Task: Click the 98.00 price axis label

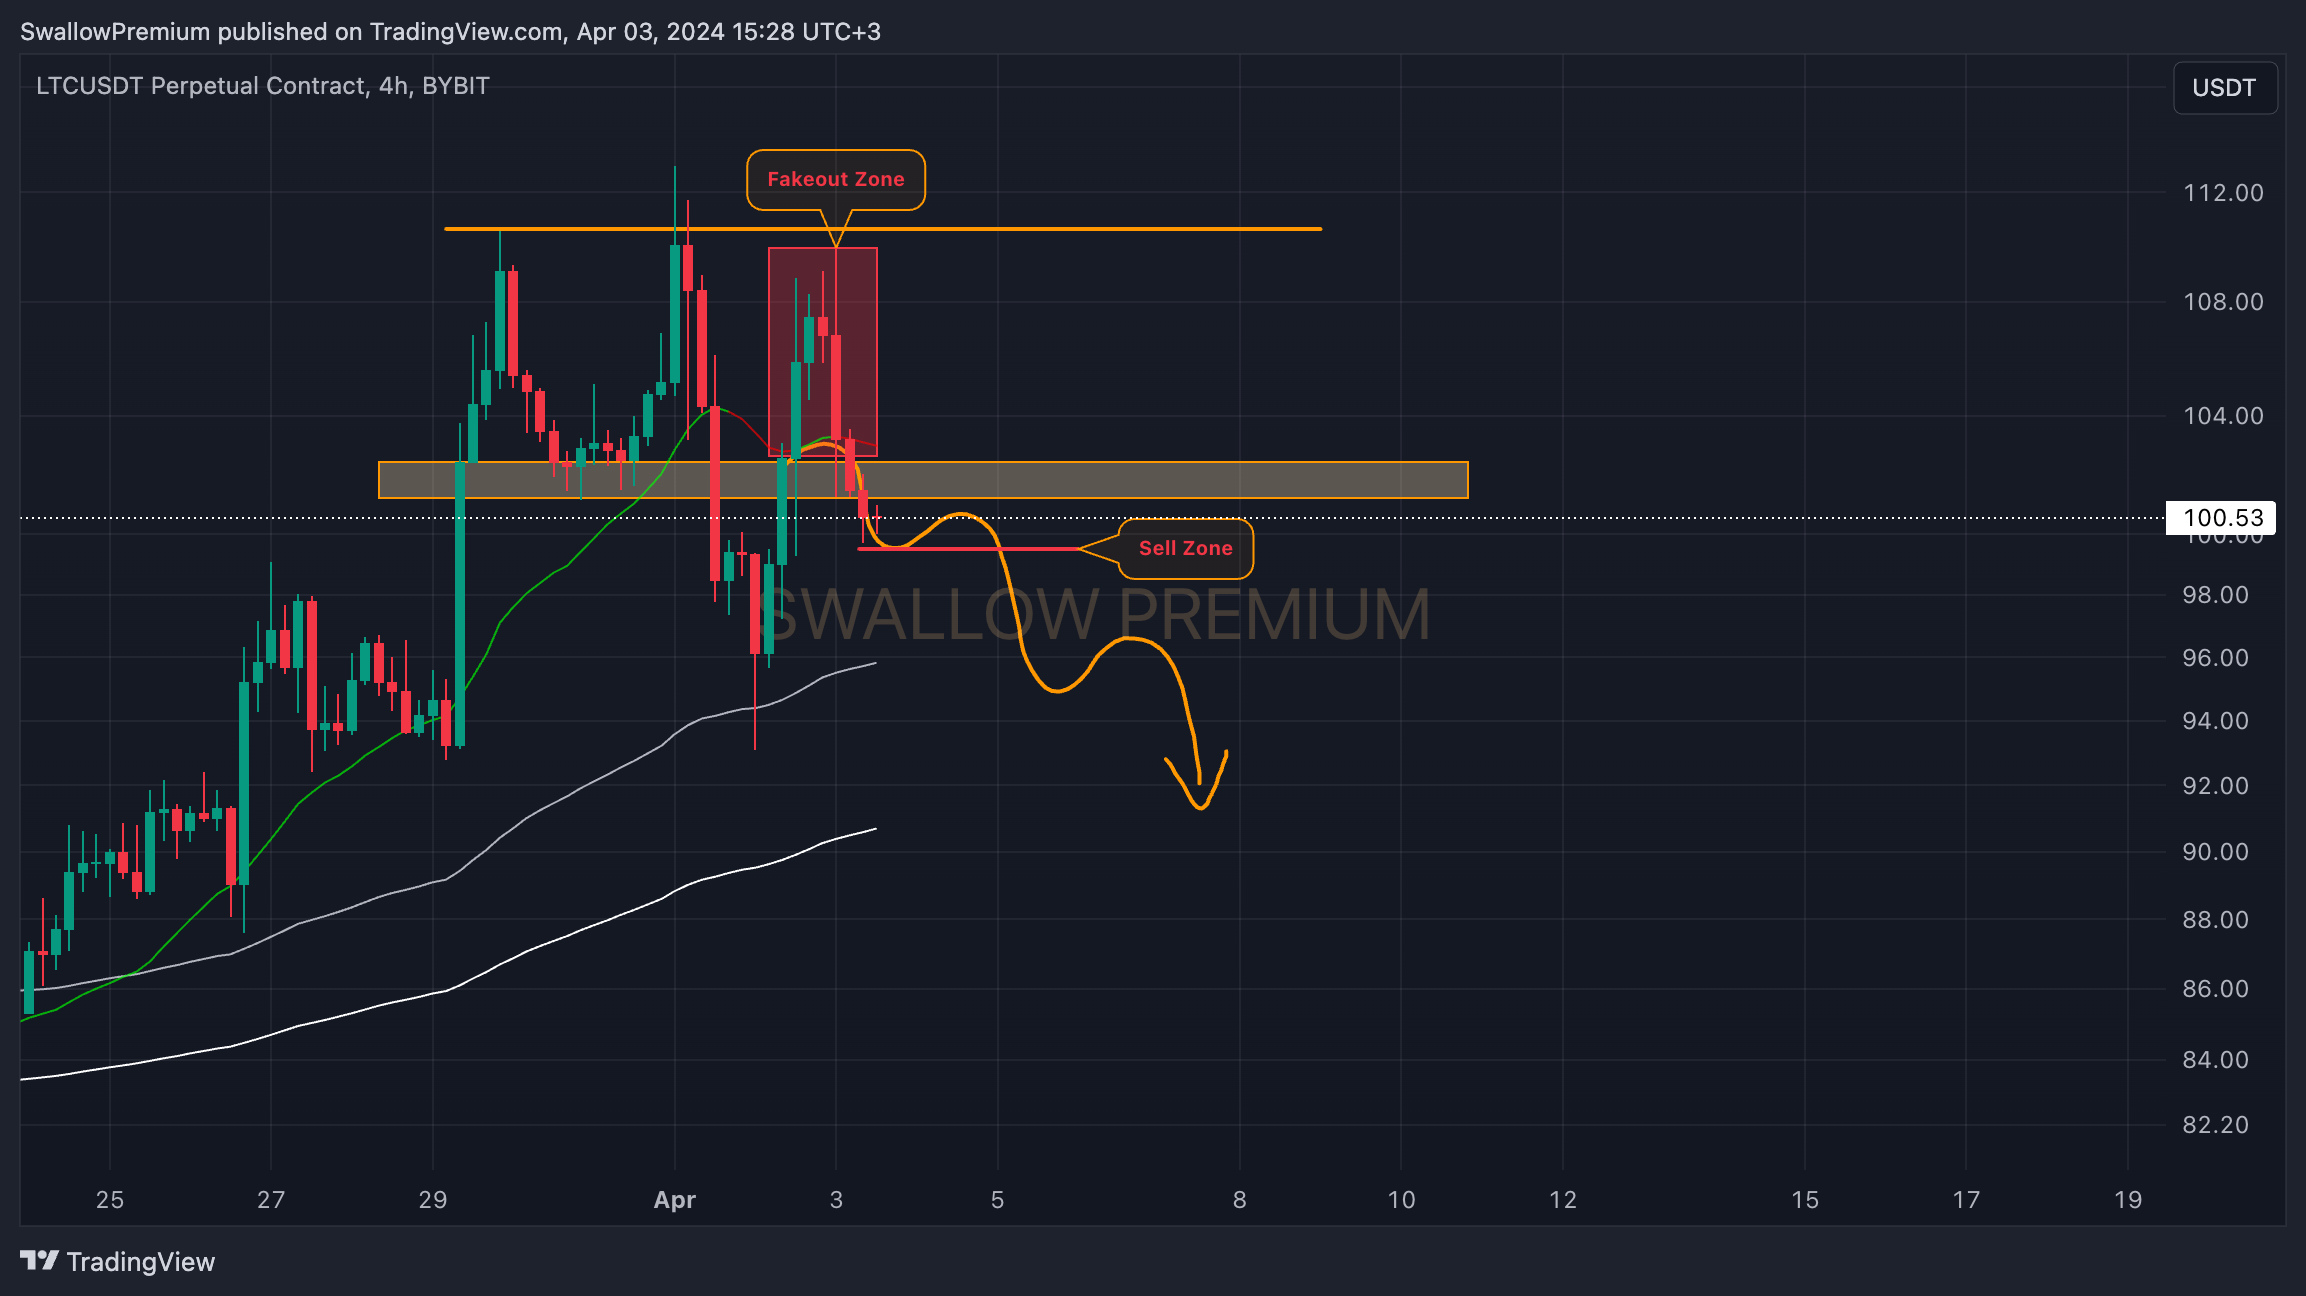Action: tap(2215, 595)
